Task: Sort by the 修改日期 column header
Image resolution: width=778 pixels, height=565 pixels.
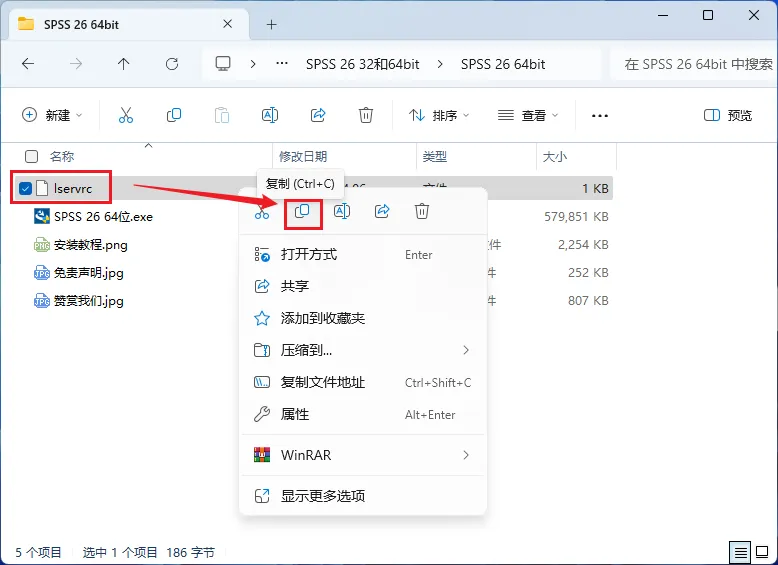Action: [x=303, y=157]
